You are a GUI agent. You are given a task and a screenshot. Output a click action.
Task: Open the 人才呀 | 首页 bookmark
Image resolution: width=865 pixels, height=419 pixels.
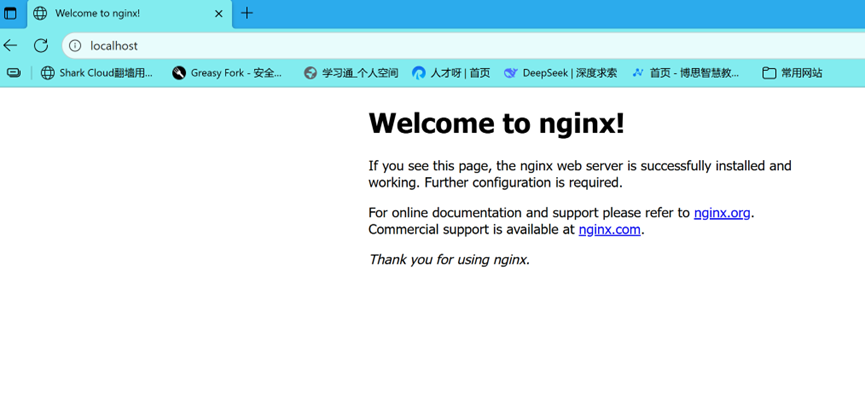tap(451, 73)
